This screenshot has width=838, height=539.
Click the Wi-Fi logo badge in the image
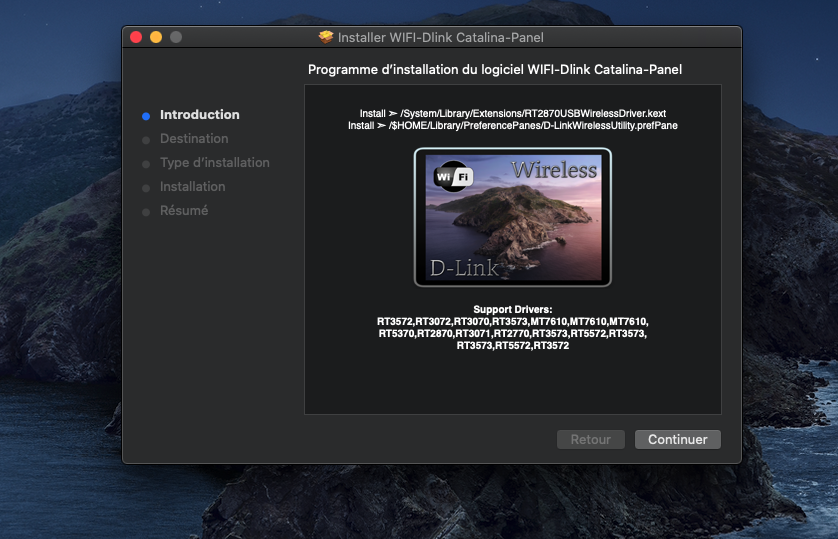coord(454,176)
